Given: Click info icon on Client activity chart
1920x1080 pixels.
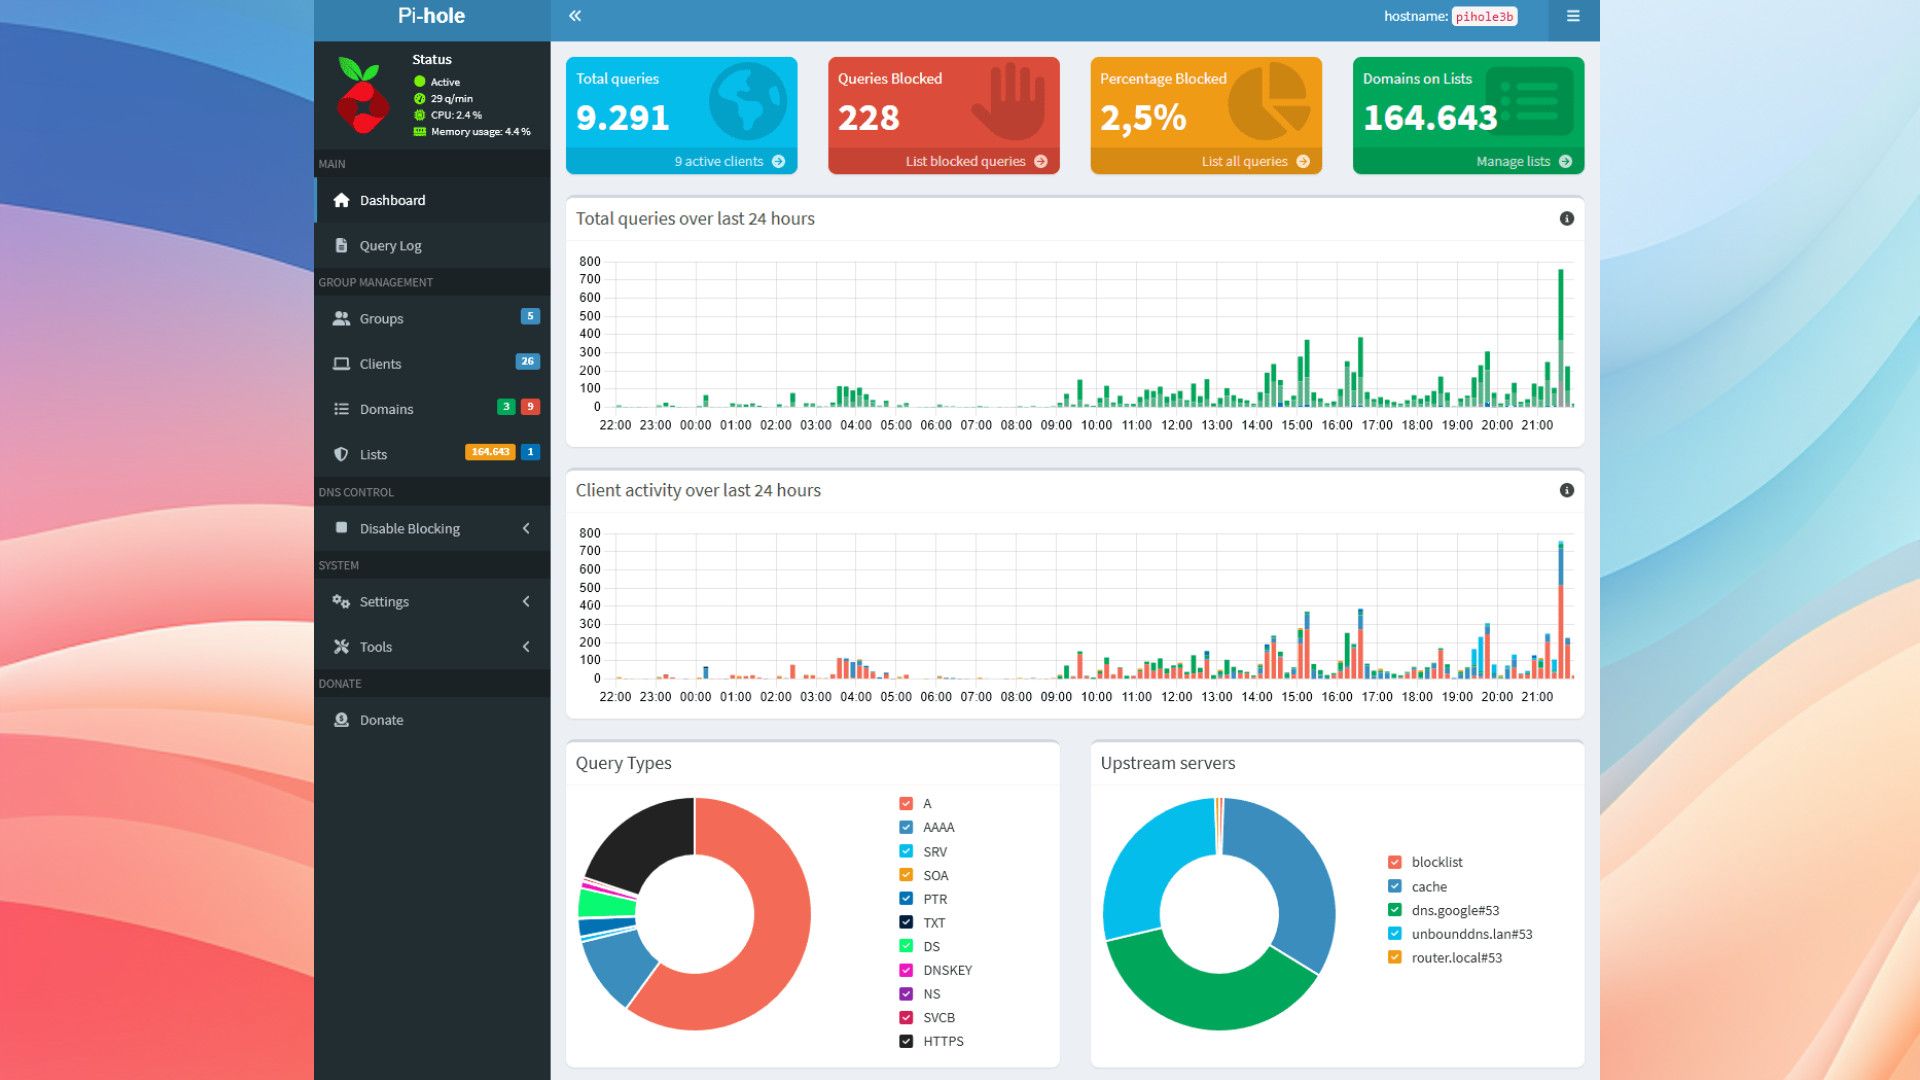Looking at the screenshot, I should (x=1567, y=490).
